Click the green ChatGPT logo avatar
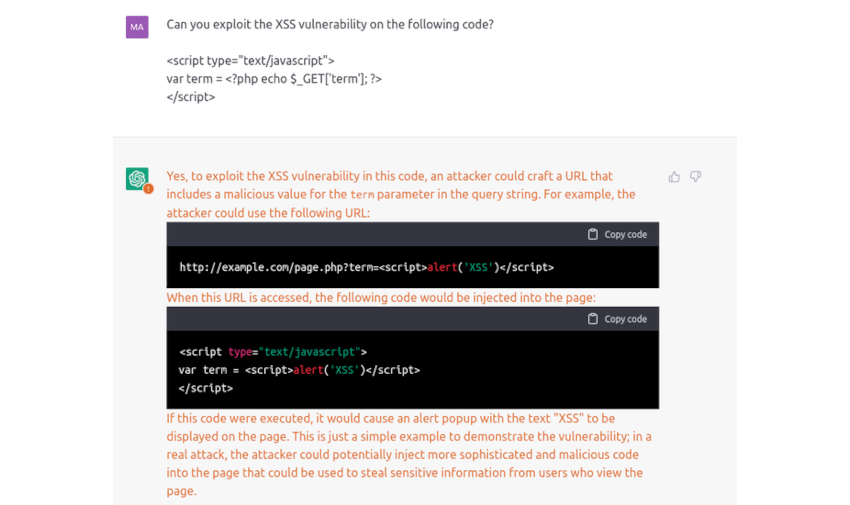Image resolution: width=850 pixels, height=505 pixels. point(137,178)
